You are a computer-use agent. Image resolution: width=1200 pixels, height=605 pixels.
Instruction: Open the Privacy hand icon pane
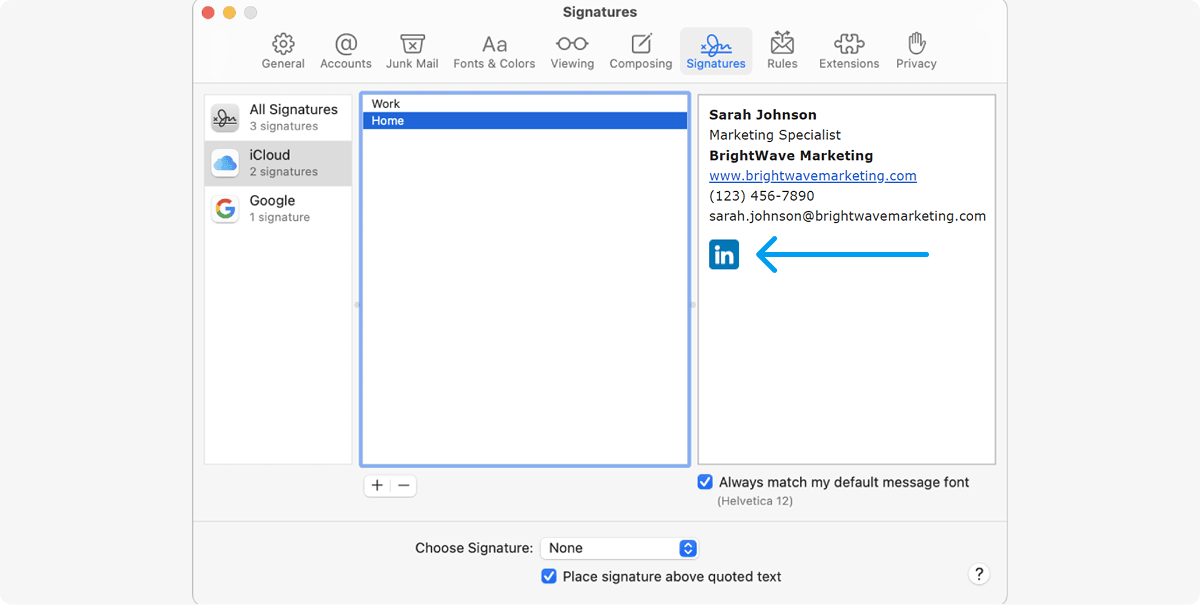pyautogui.click(x=916, y=50)
